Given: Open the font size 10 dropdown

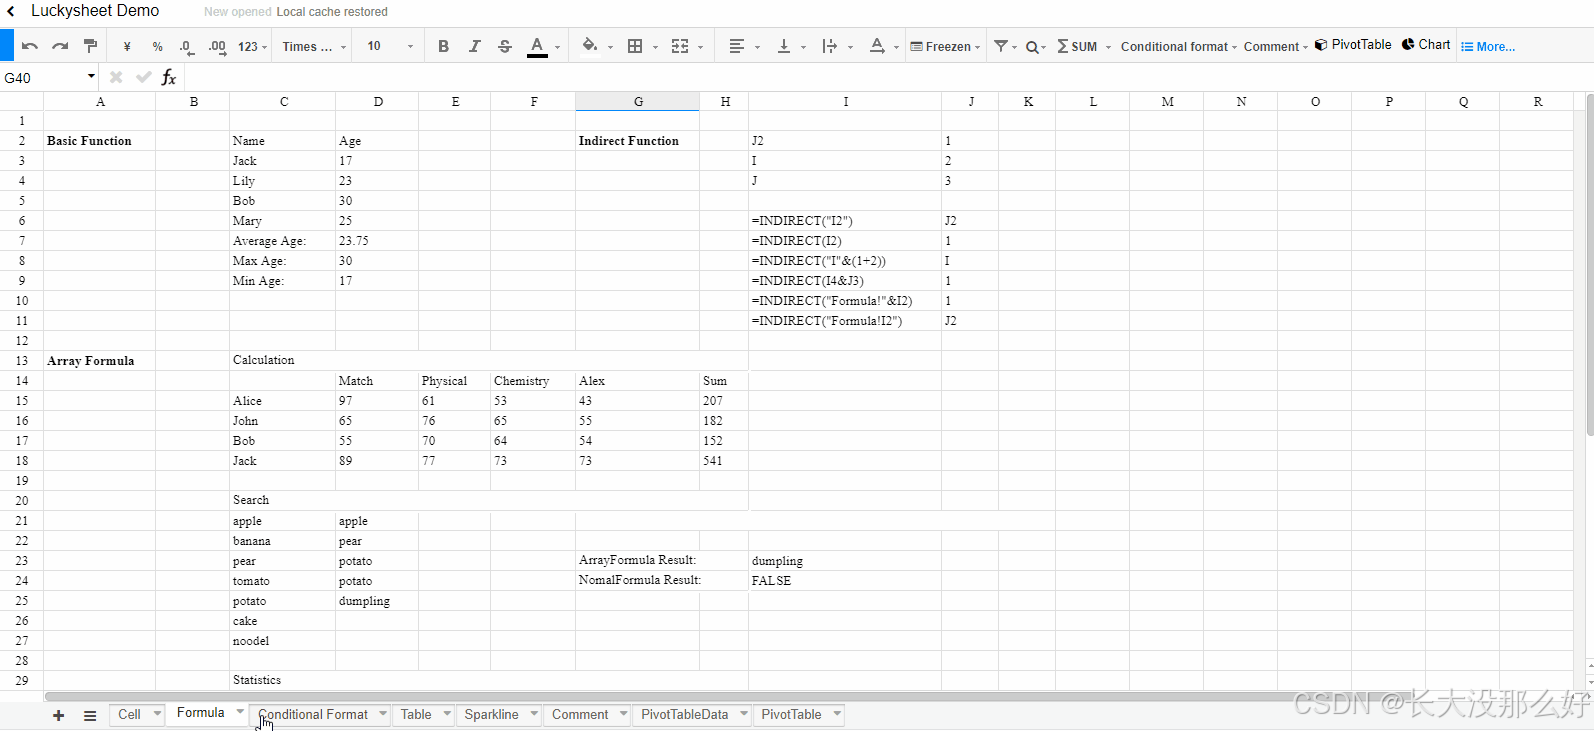Looking at the screenshot, I should (x=390, y=47).
